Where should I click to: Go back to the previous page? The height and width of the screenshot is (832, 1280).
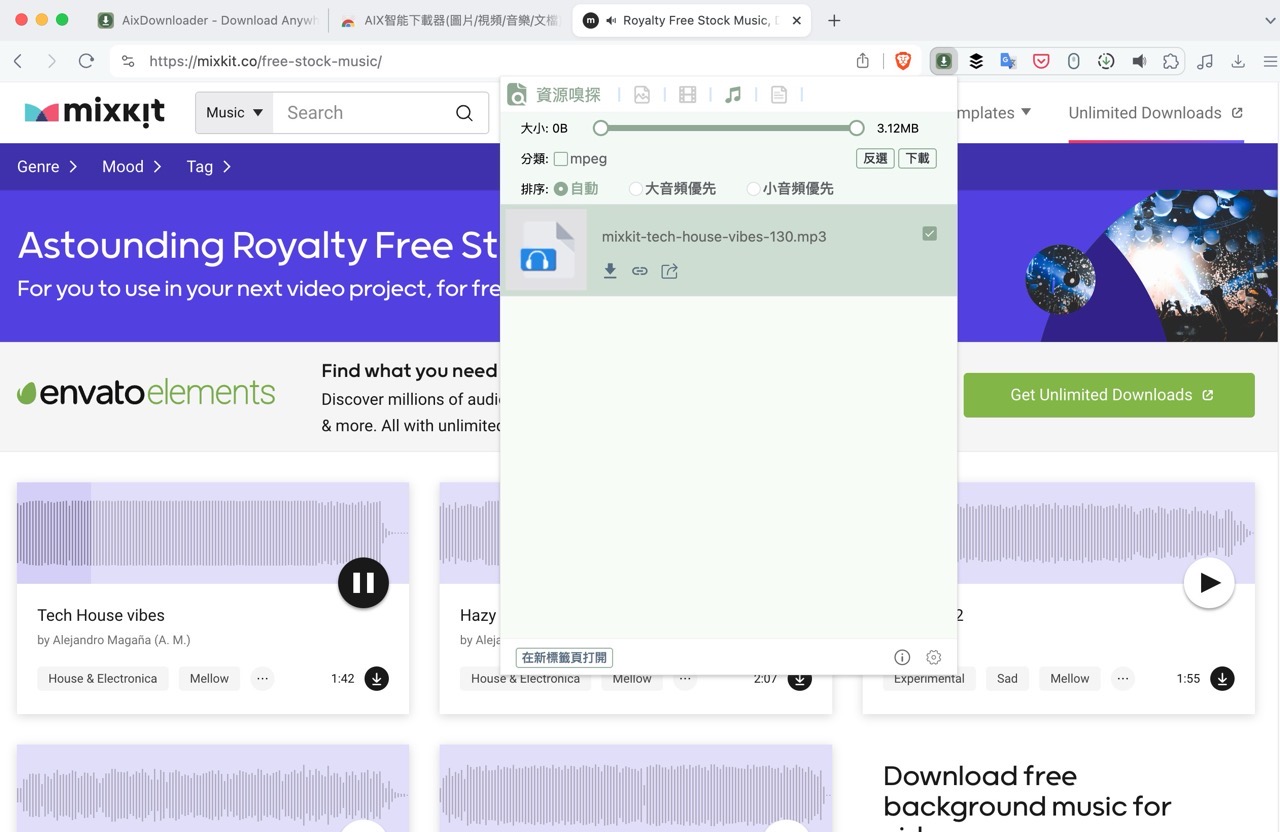18,61
